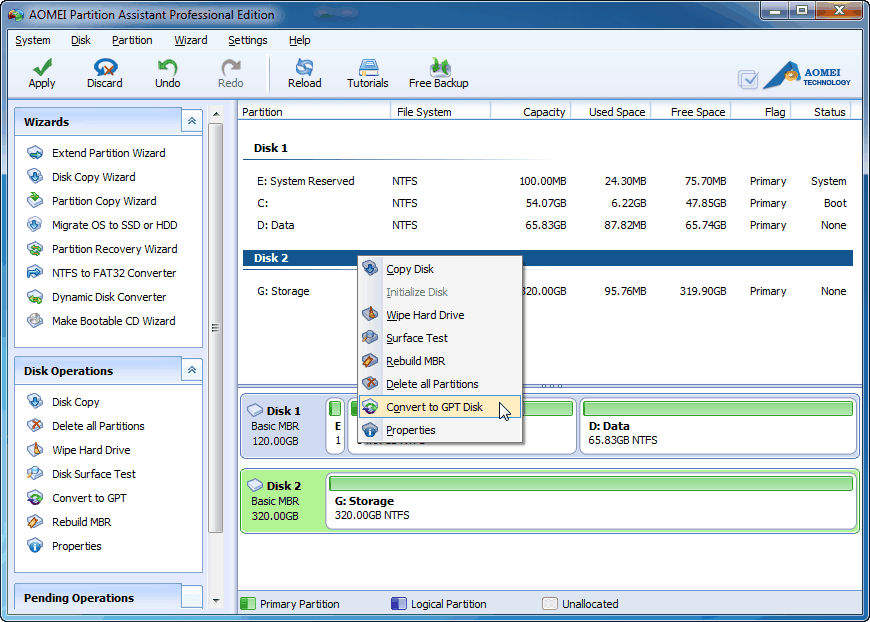This screenshot has height=622, width=870.
Task: Select the G: Storage row in list
Action: [548, 291]
